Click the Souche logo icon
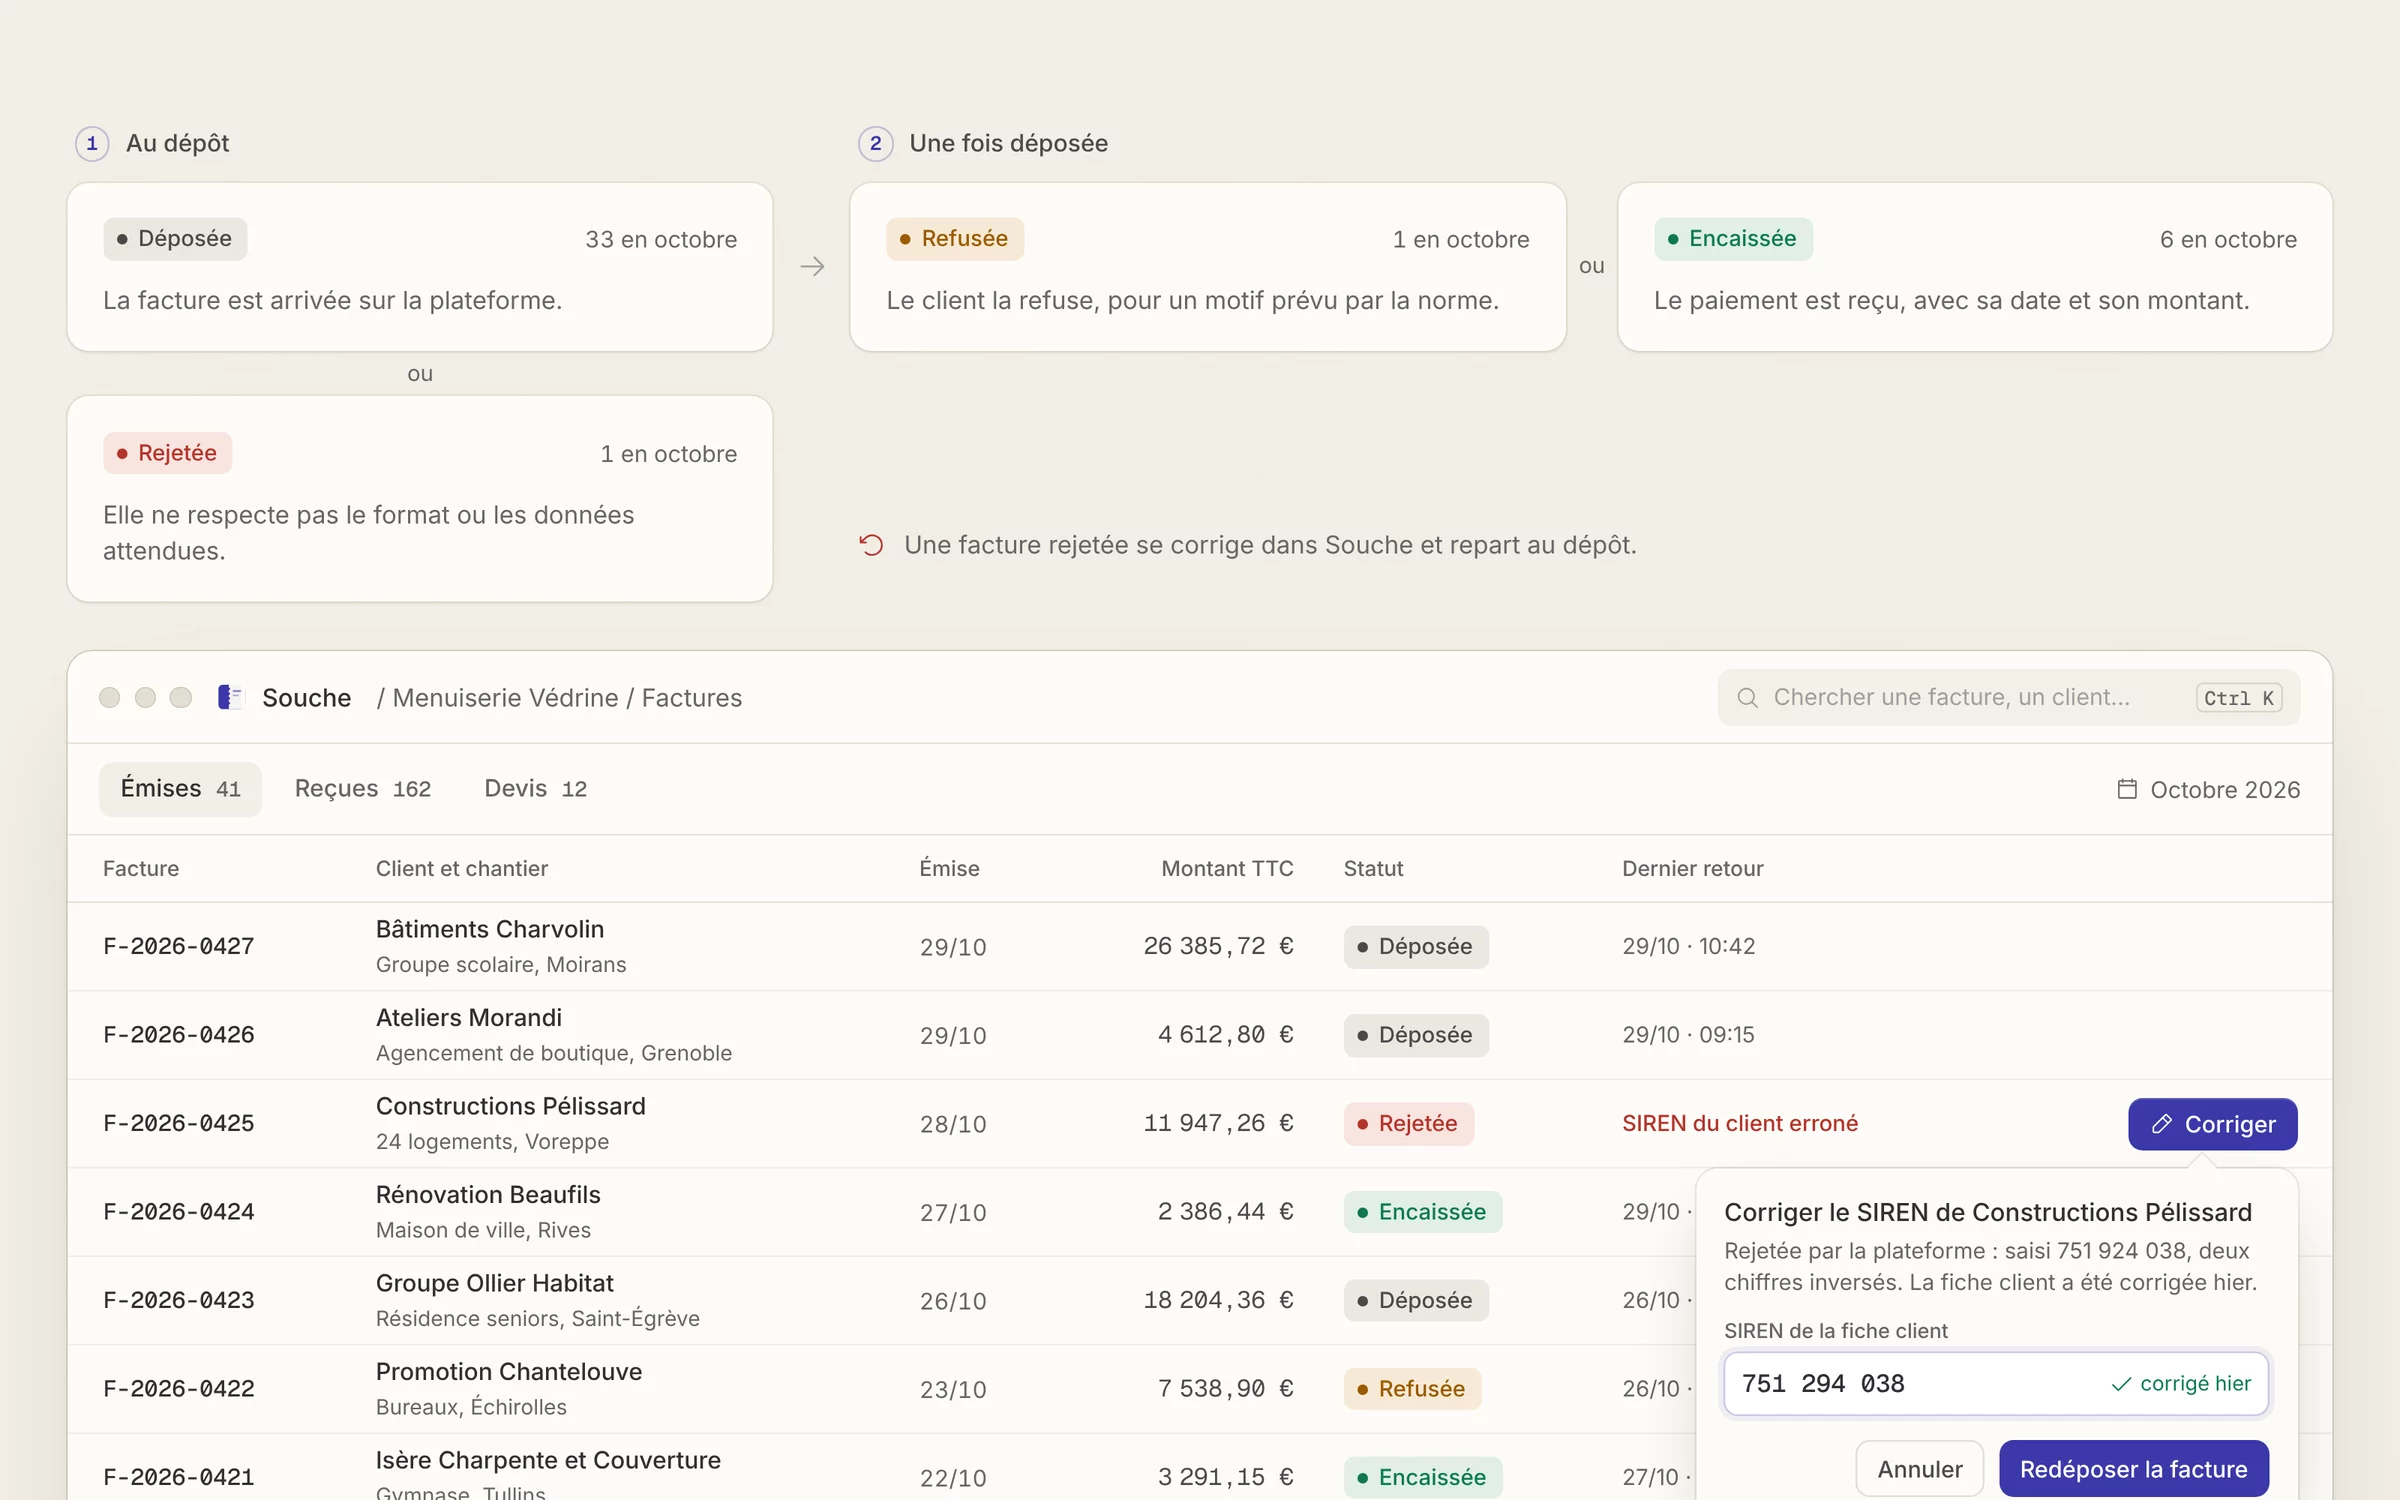2400x1500 pixels. [230, 697]
